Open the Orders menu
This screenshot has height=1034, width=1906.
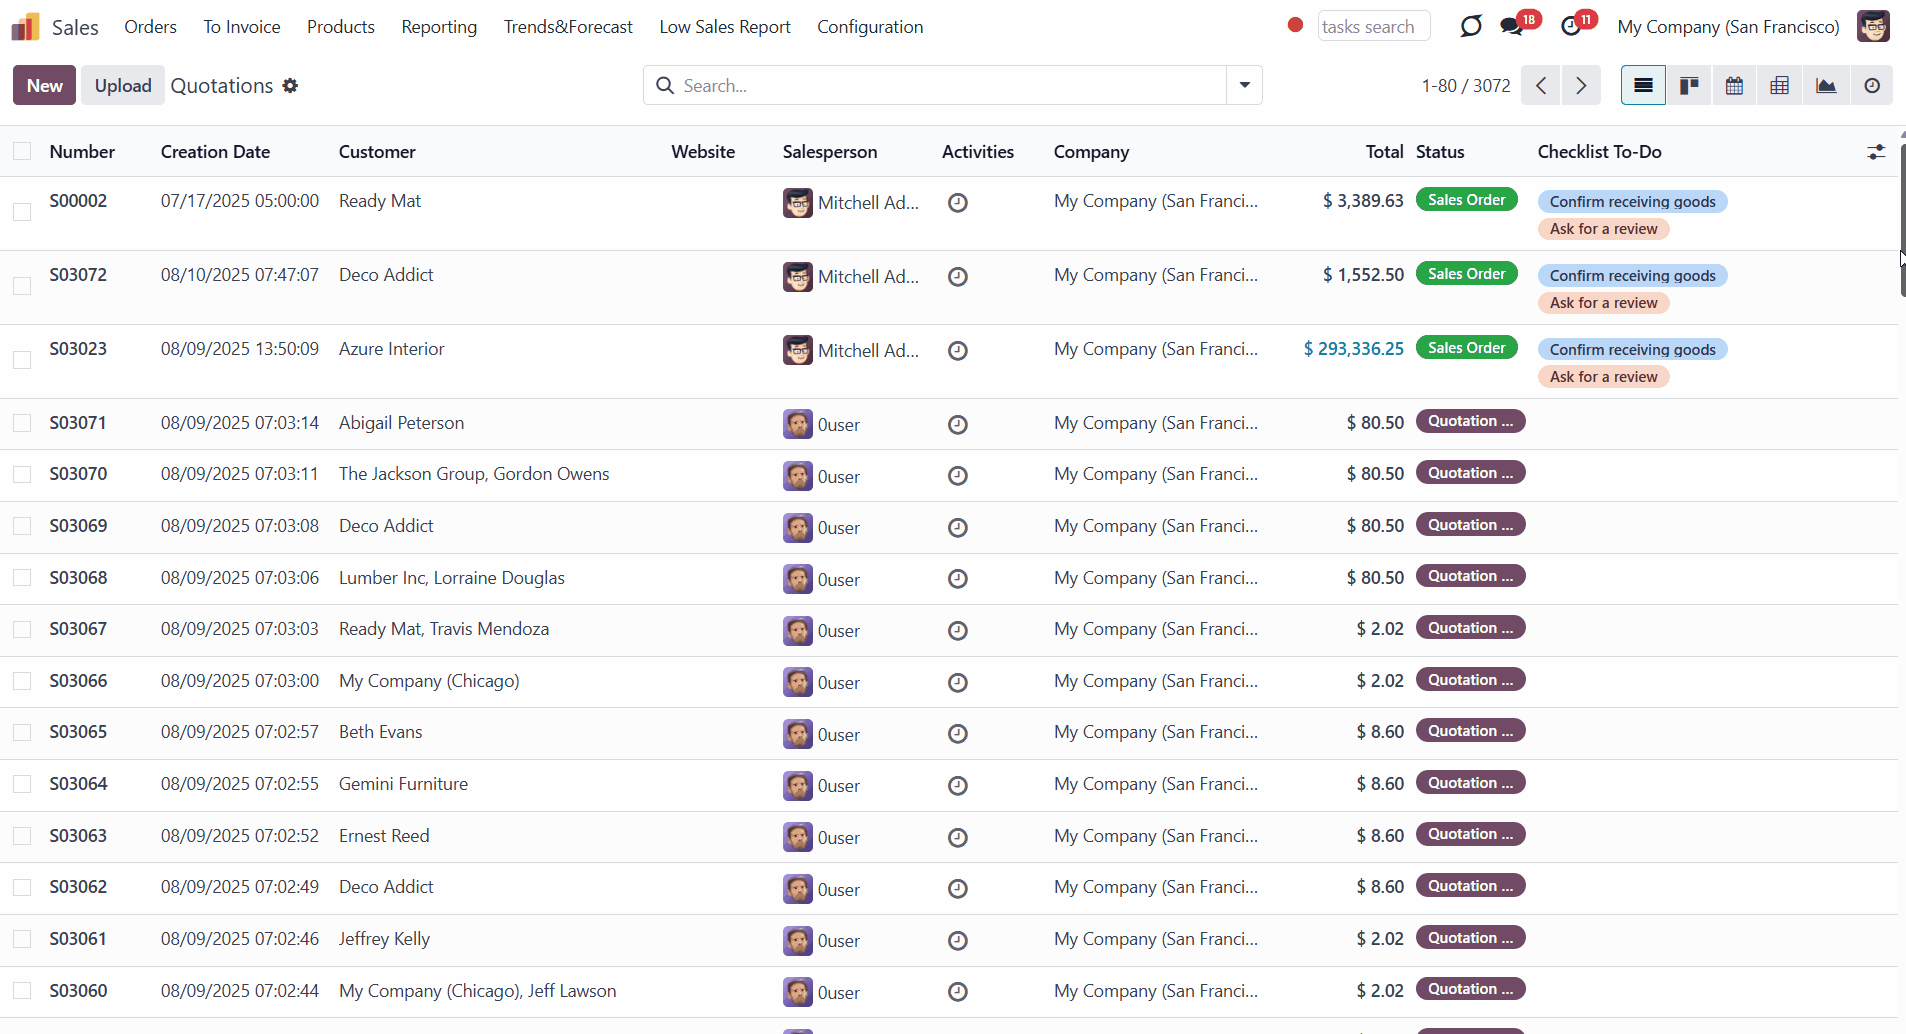point(150,27)
